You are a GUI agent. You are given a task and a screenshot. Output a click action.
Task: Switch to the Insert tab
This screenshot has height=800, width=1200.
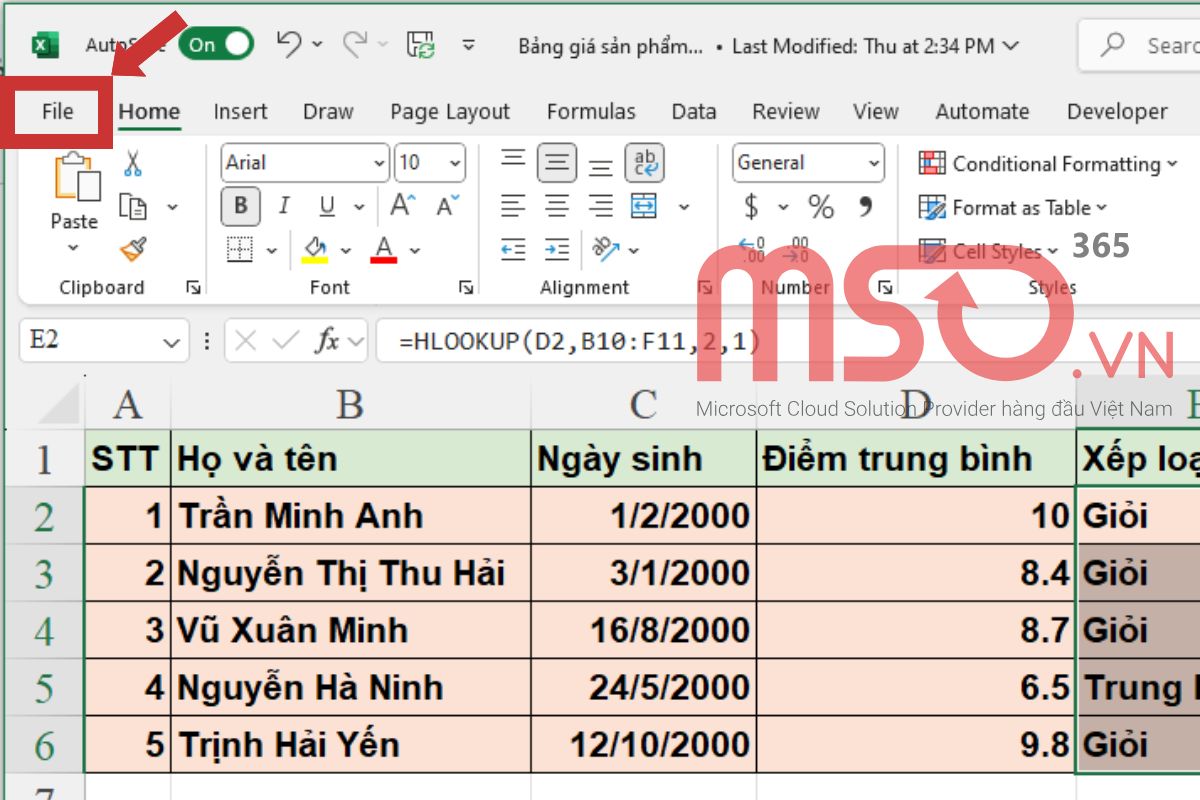[x=240, y=112]
